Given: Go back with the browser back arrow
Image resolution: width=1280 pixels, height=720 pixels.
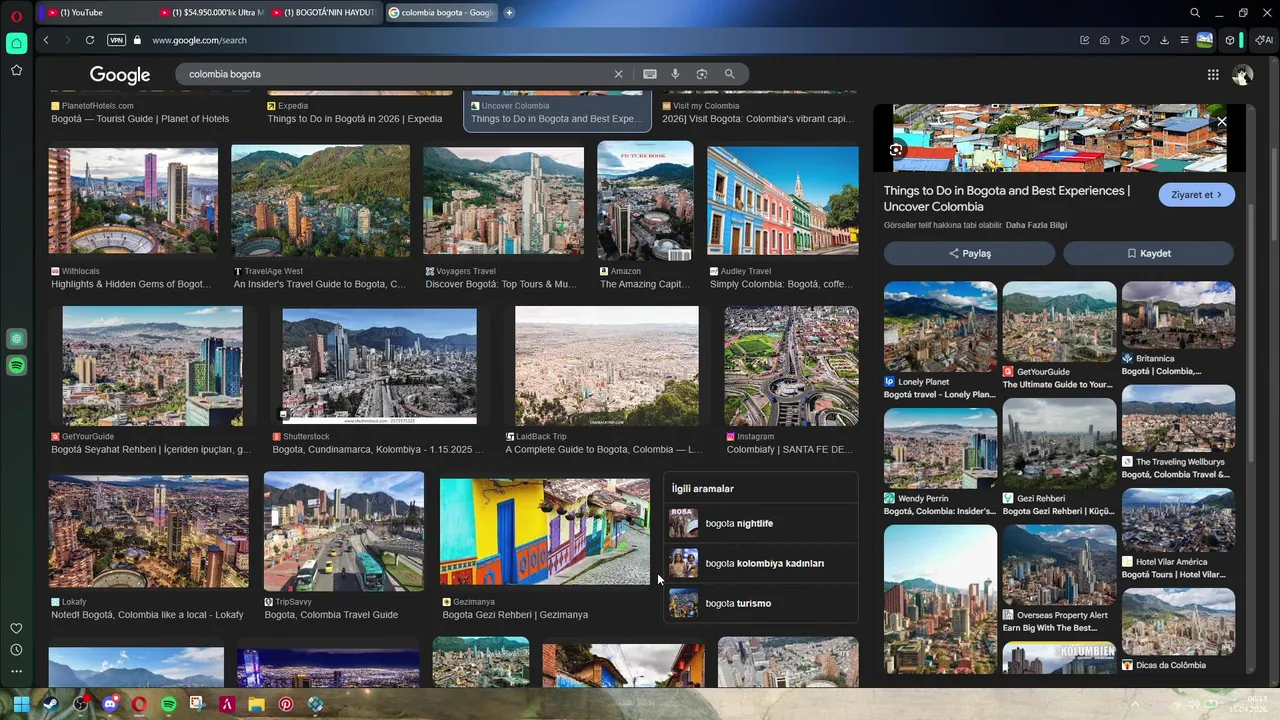Looking at the screenshot, I should (46, 40).
